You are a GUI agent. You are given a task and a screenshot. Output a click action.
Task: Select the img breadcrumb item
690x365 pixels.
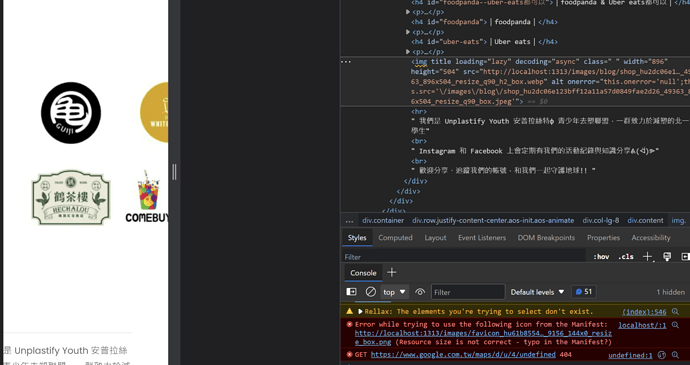679,221
